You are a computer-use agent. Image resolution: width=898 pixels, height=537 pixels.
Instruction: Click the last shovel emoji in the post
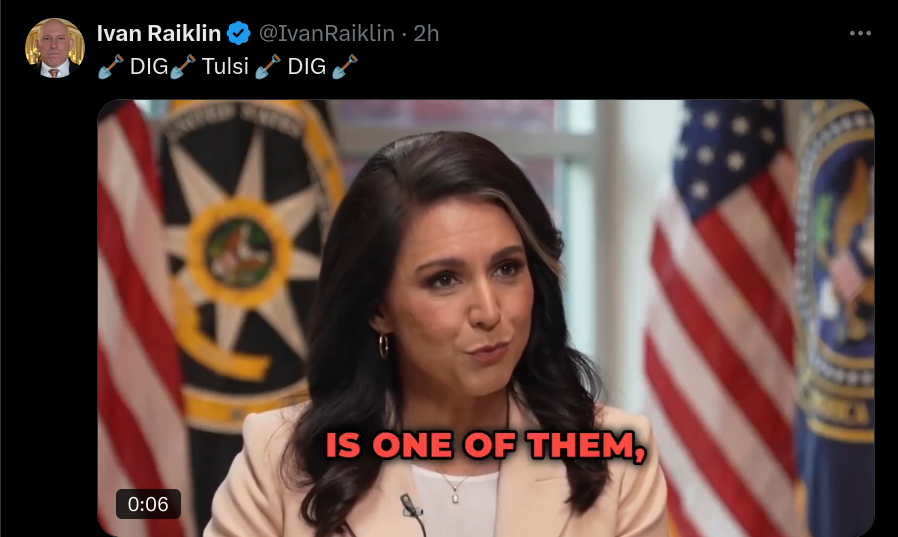tap(345, 66)
